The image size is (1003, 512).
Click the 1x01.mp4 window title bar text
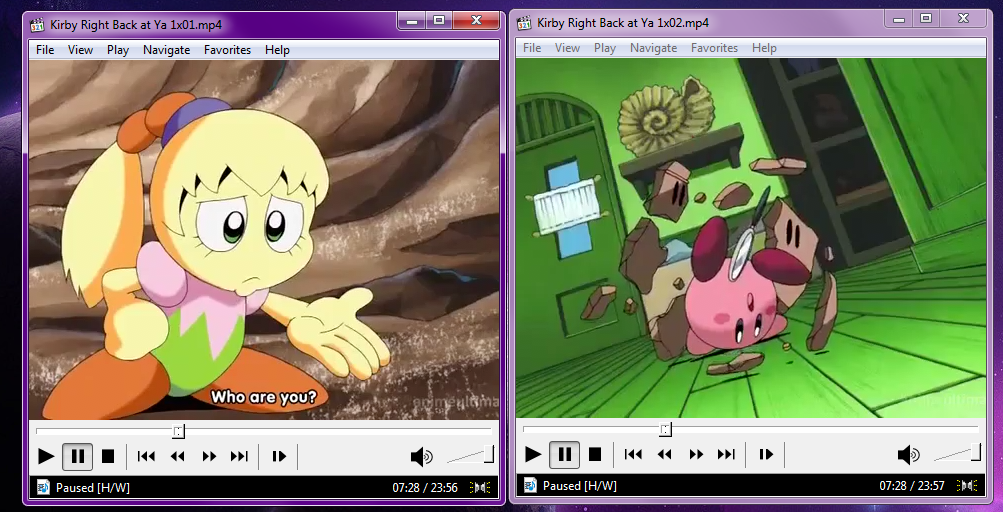pos(136,25)
